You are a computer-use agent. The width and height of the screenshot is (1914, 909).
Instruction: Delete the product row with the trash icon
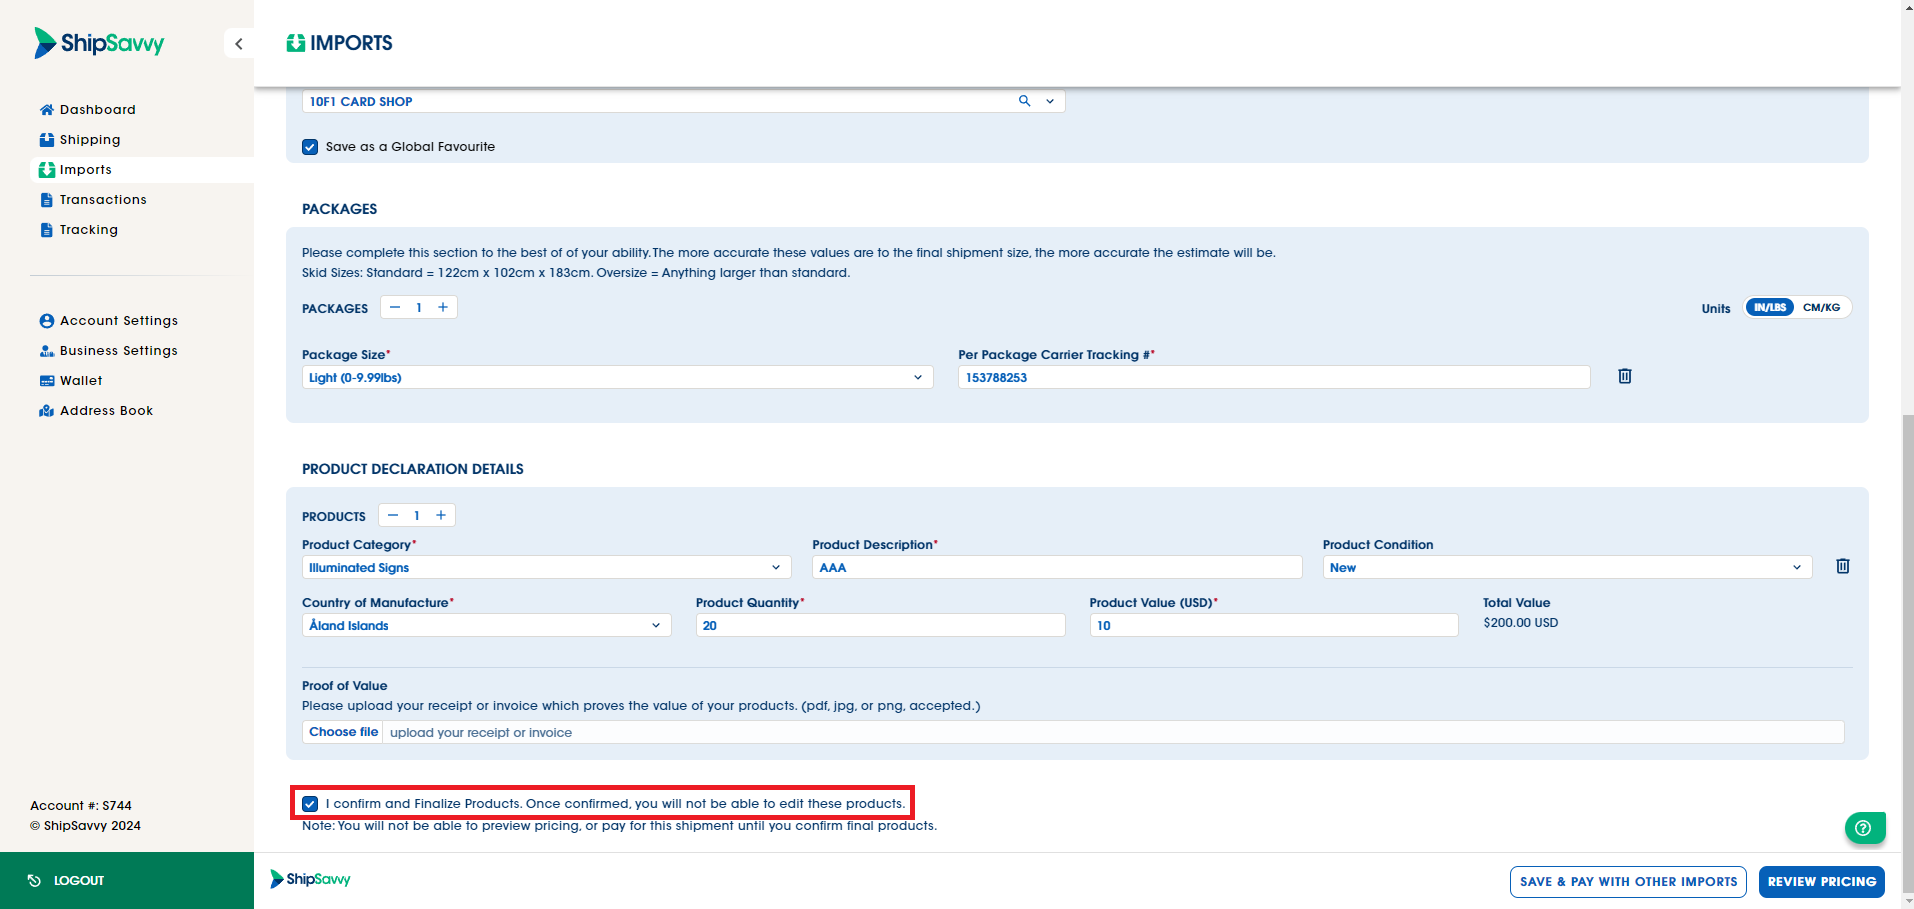[x=1843, y=566]
